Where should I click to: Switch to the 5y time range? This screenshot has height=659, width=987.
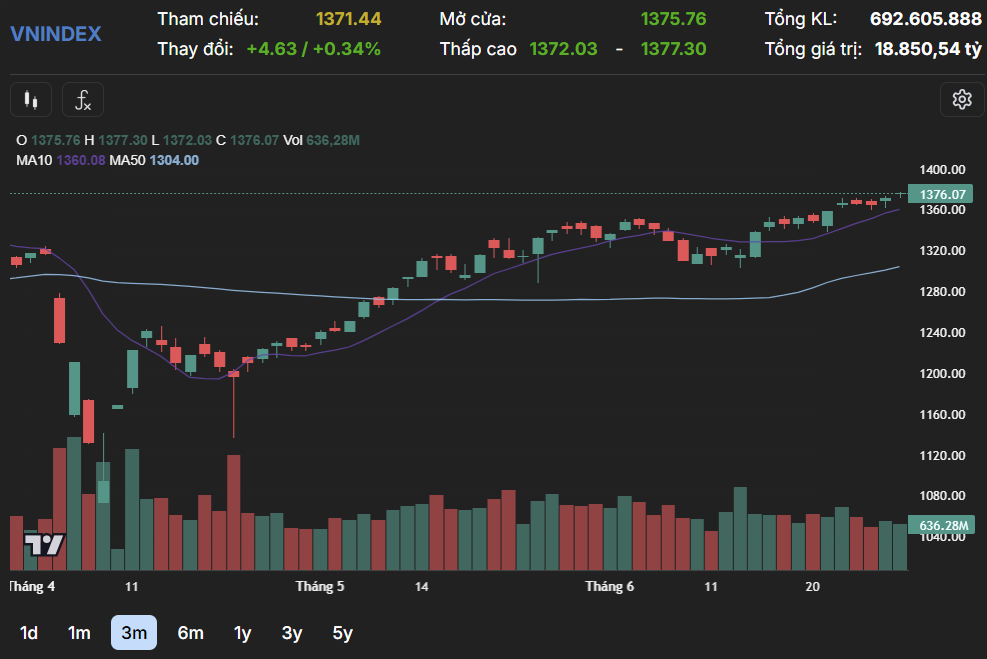(342, 633)
